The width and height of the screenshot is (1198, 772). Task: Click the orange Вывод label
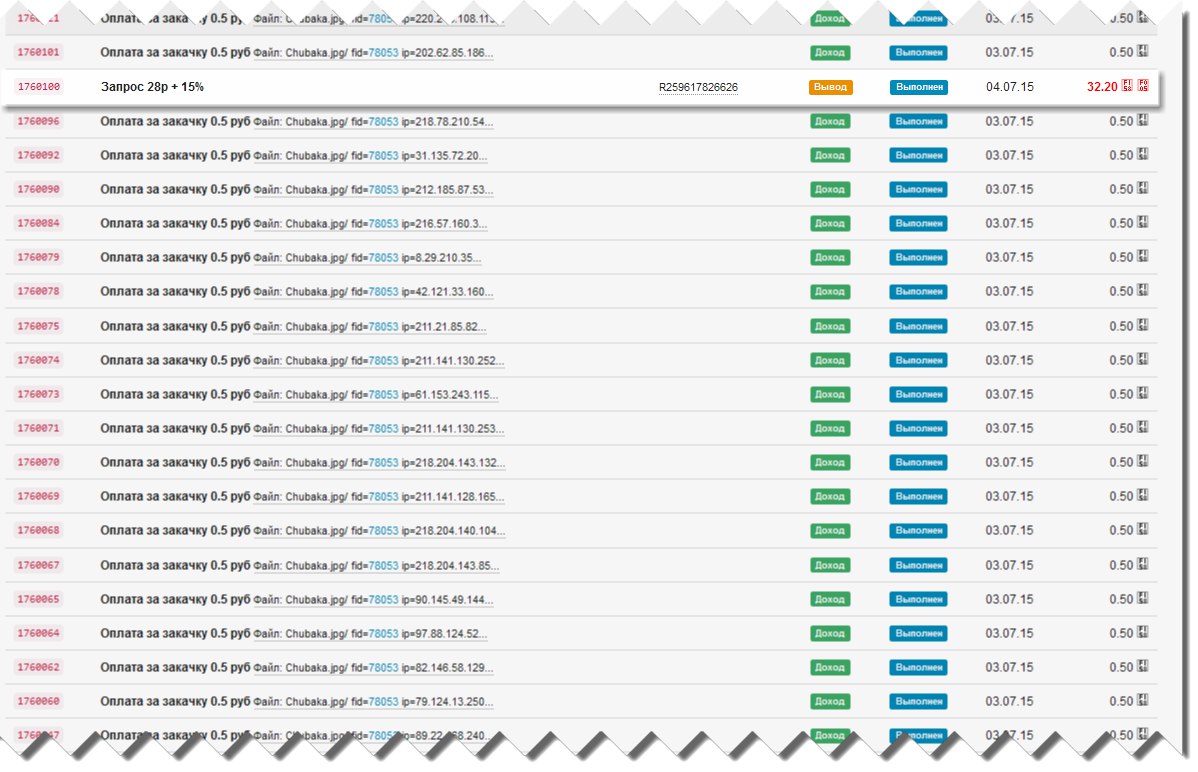(830, 87)
